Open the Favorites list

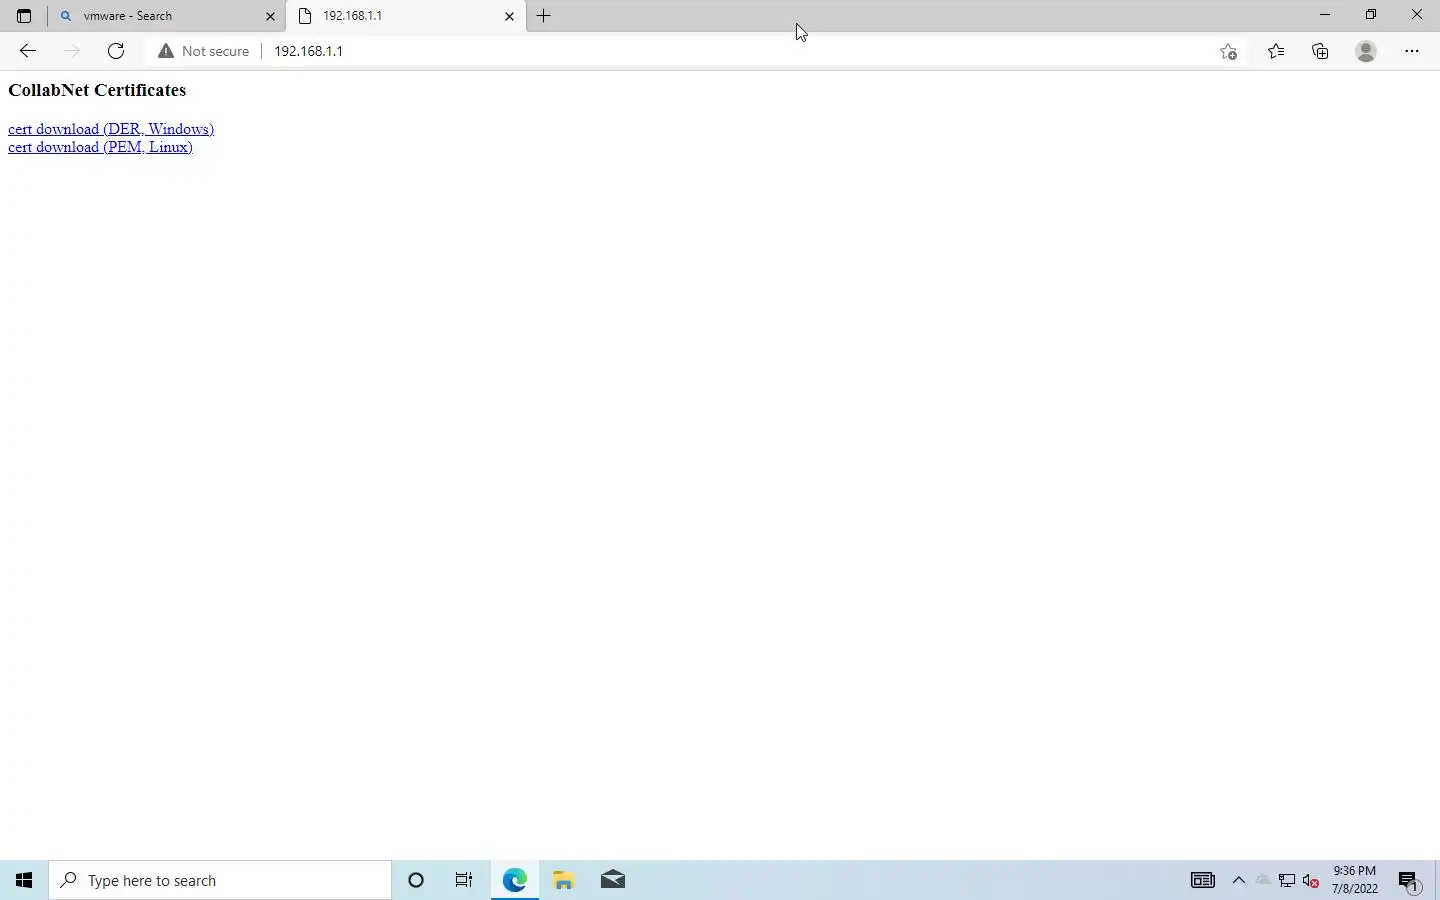coord(1276,51)
